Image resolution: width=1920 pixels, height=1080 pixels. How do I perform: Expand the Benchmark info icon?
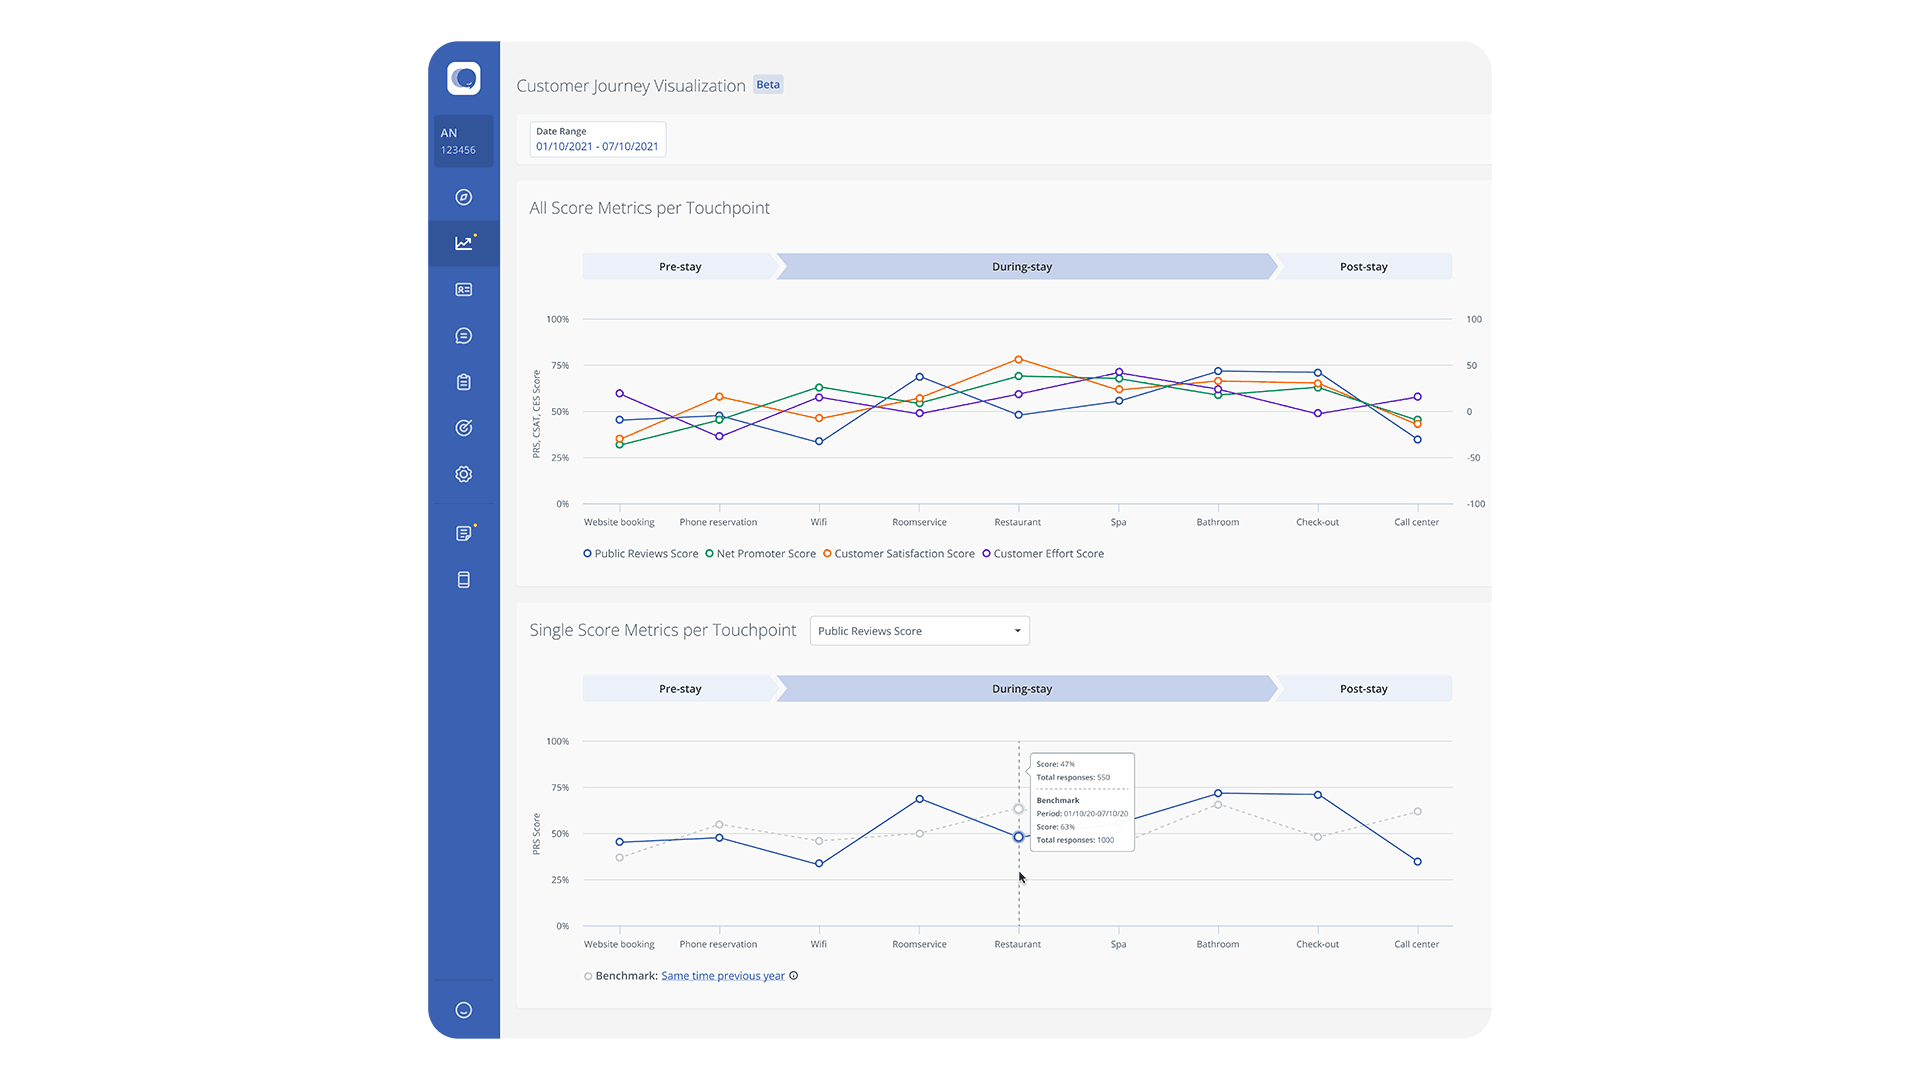coord(794,975)
